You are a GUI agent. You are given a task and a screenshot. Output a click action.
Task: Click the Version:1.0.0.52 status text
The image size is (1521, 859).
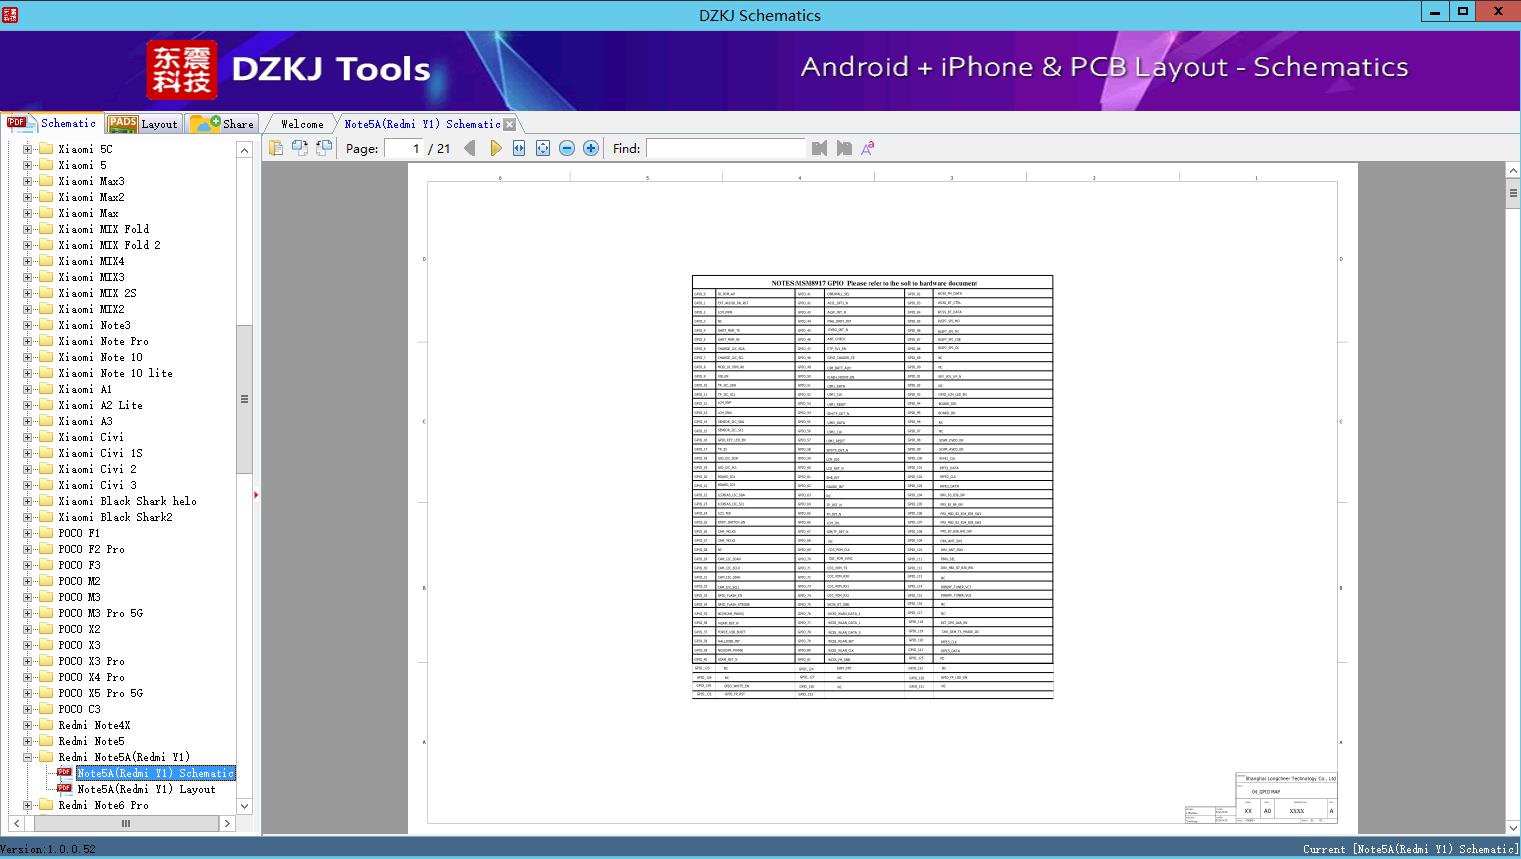click(x=49, y=849)
